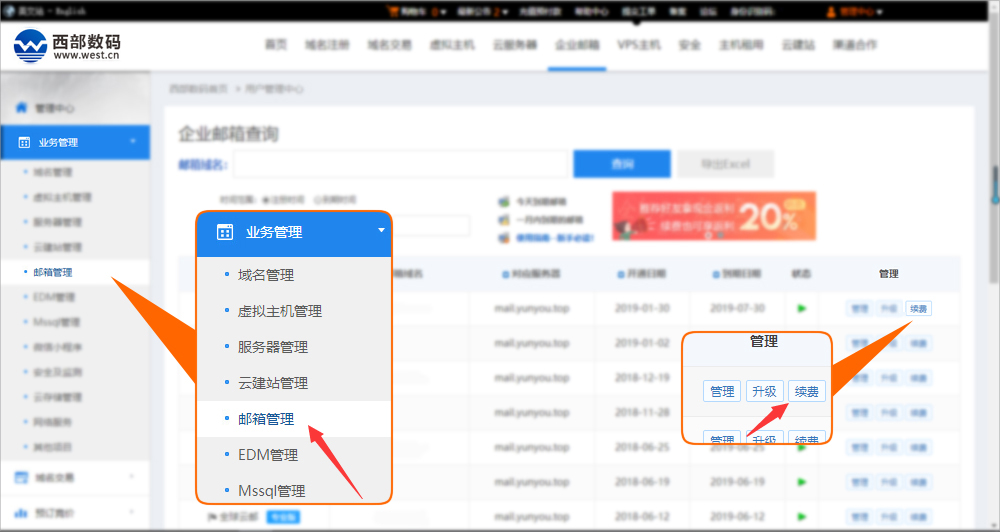Open the 企业邮箱 navigation tab

[x=577, y=45]
